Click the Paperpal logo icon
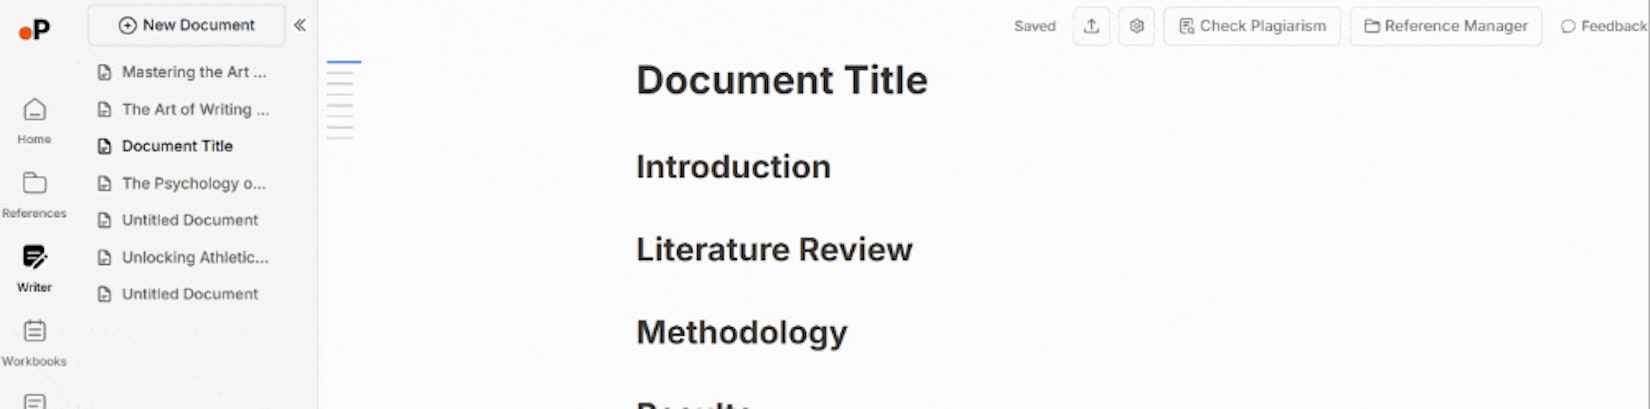This screenshot has height=409, width=1650. [34, 30]
